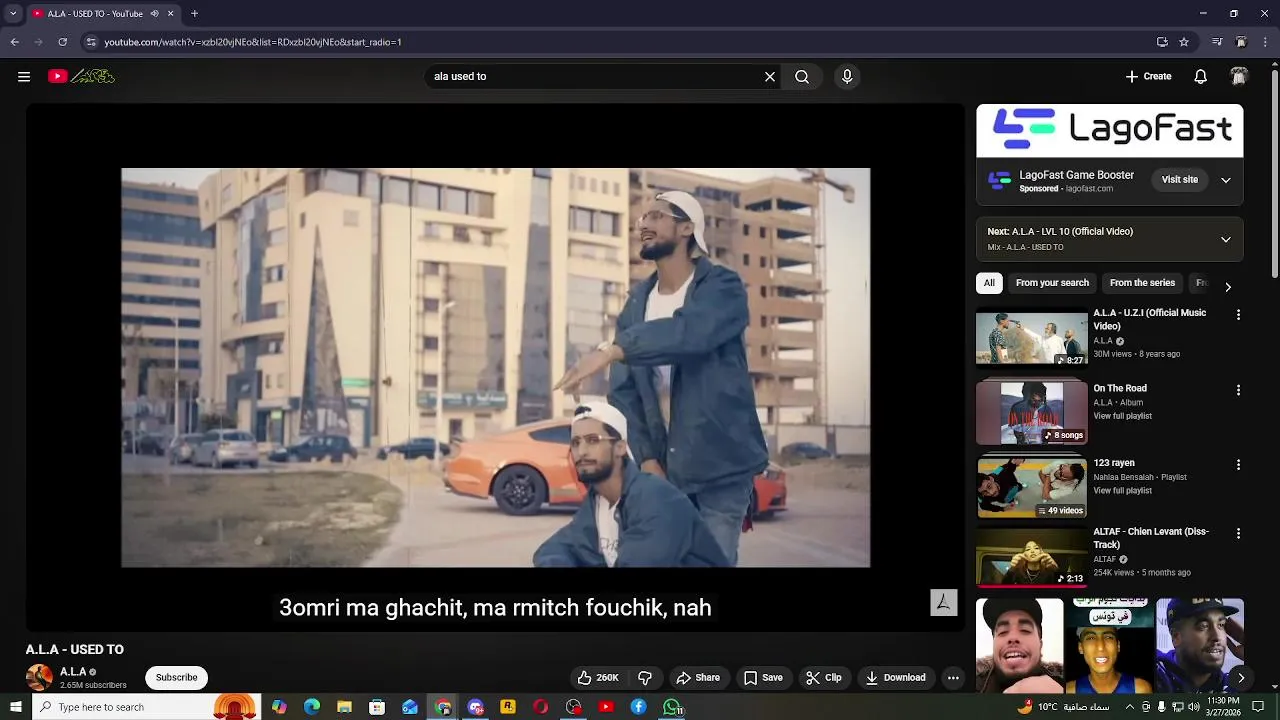Toggle microphone icon in system tray
Viewport: 1280px width, 720px height.
[x=1161, y=707]
